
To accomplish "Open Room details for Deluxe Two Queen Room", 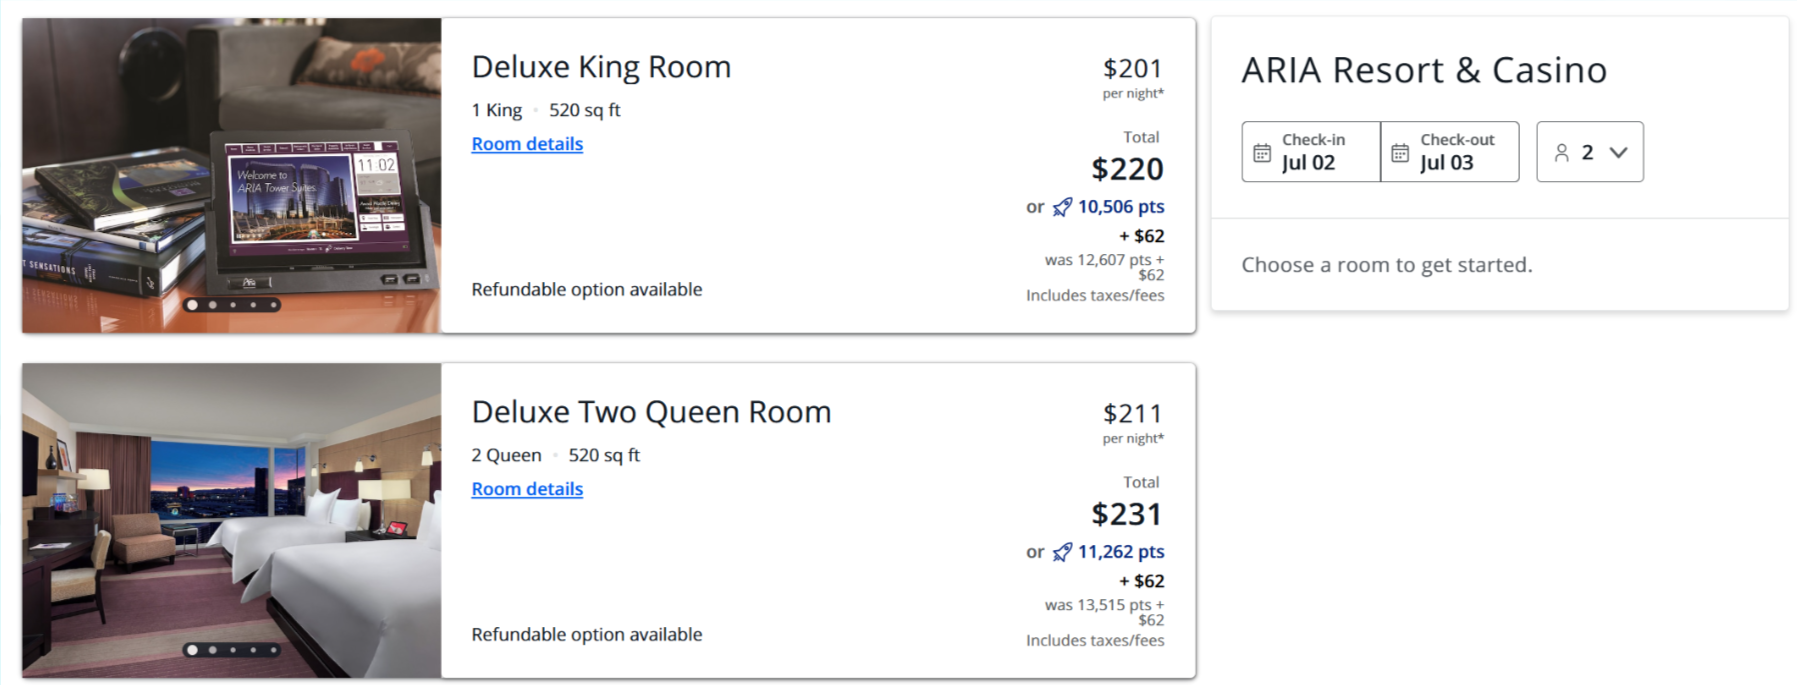I will [527, 489].
